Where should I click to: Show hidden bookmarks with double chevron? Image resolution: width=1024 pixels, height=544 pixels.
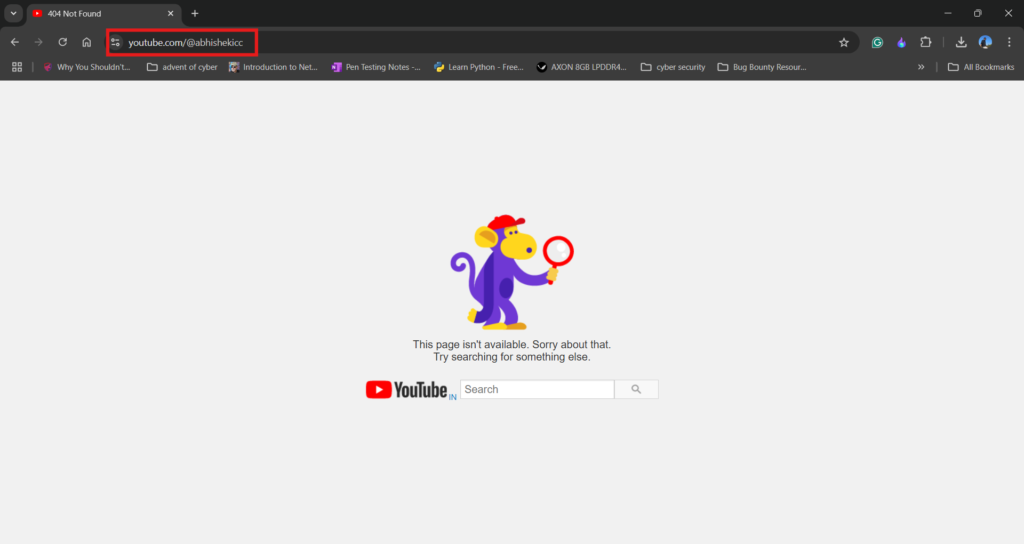coord(921,67)
